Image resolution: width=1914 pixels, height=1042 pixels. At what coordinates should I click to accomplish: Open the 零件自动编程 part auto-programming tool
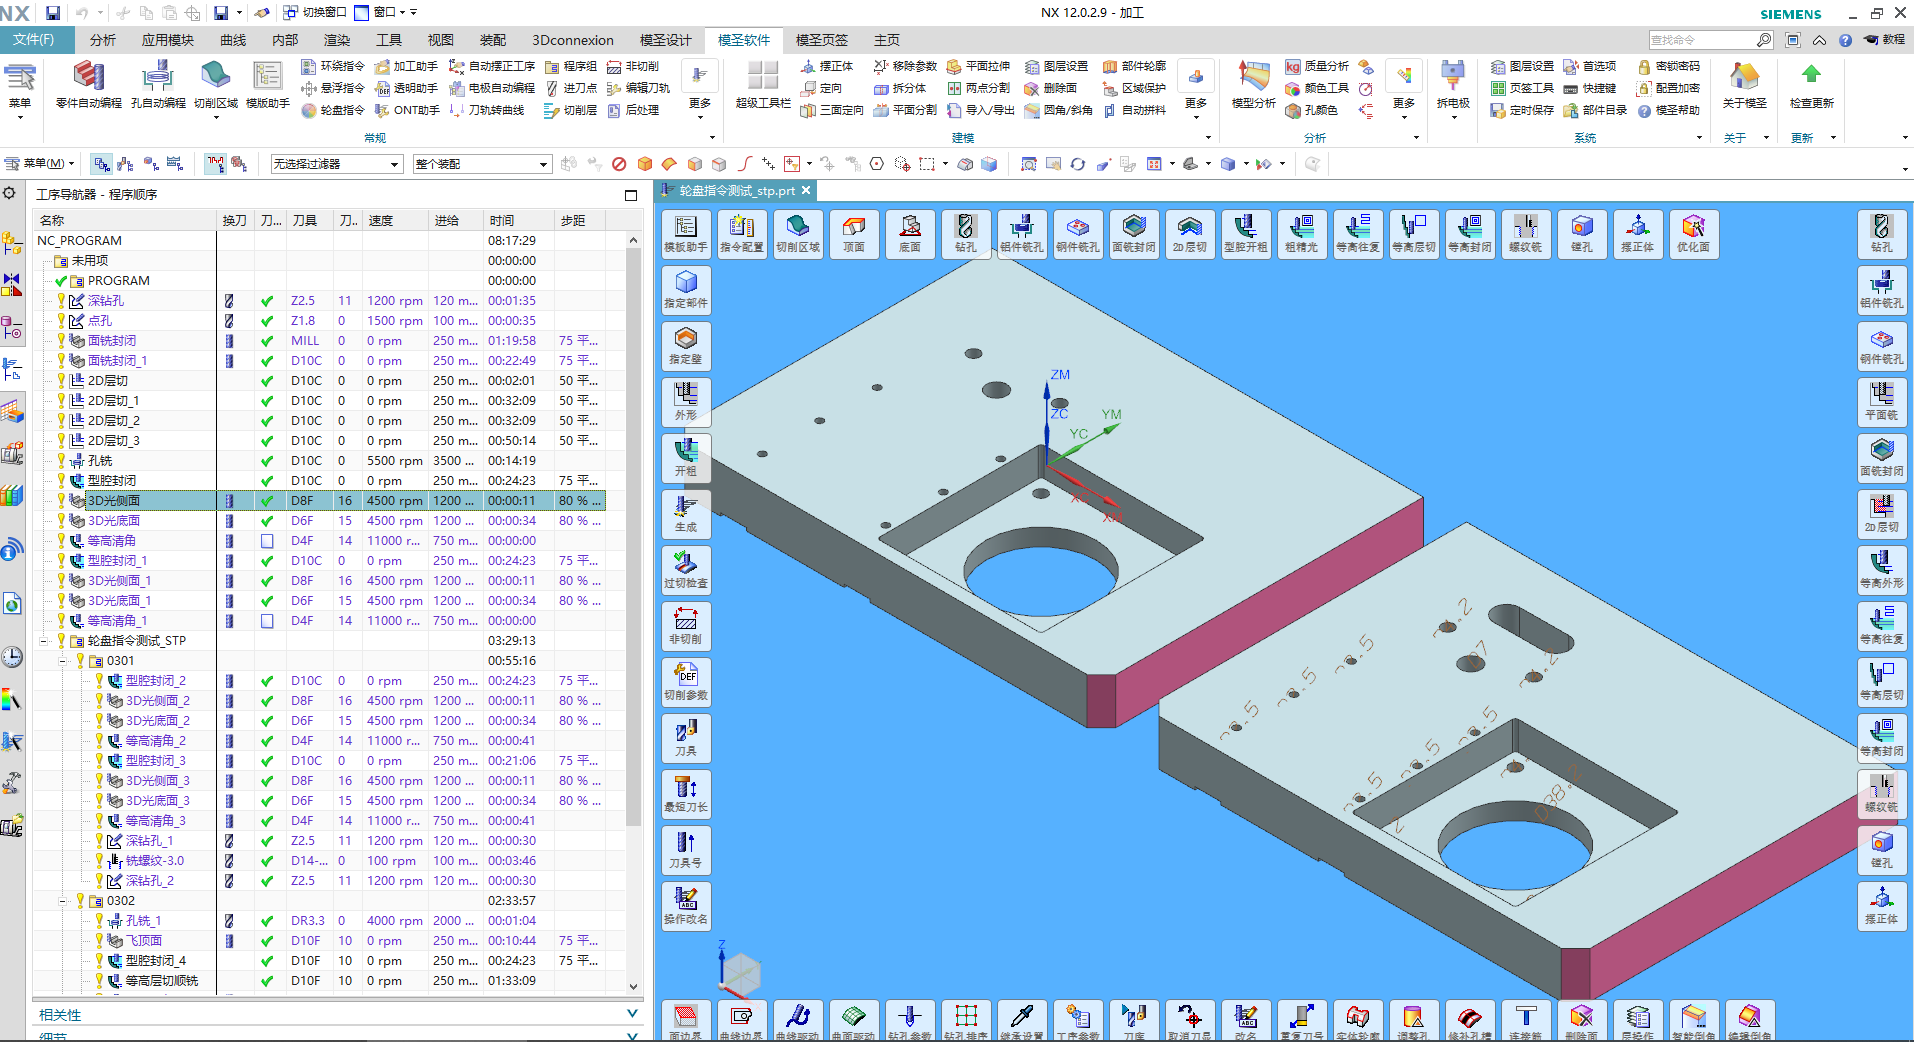(x=88, y=85)
